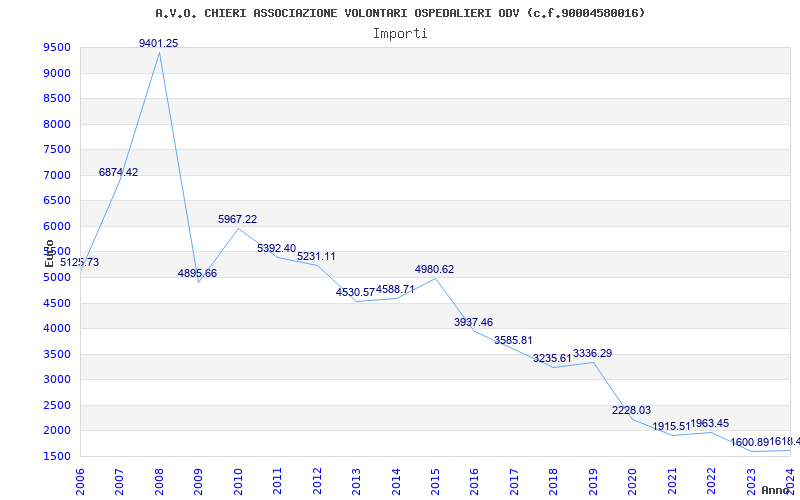Select the 4588.71 data label
The image size is (800, 500).
[x=395, y=290]
